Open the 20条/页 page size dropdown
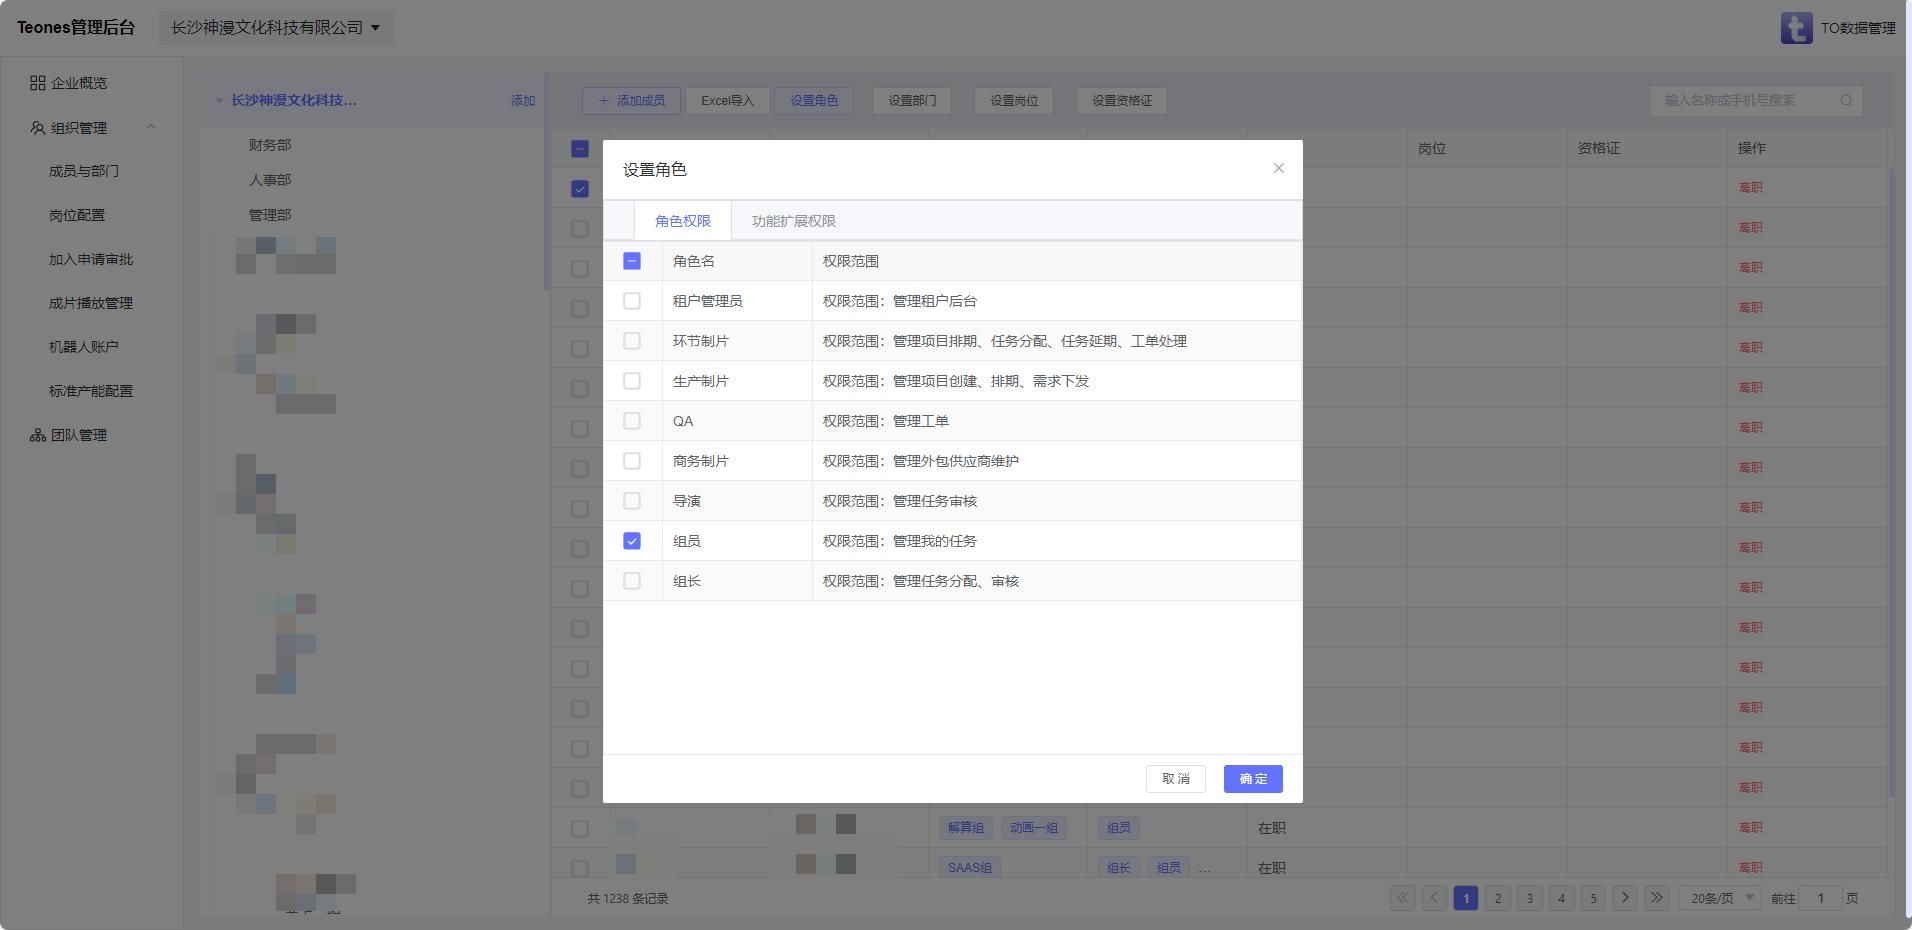1912x930 pixels. 1722,898
